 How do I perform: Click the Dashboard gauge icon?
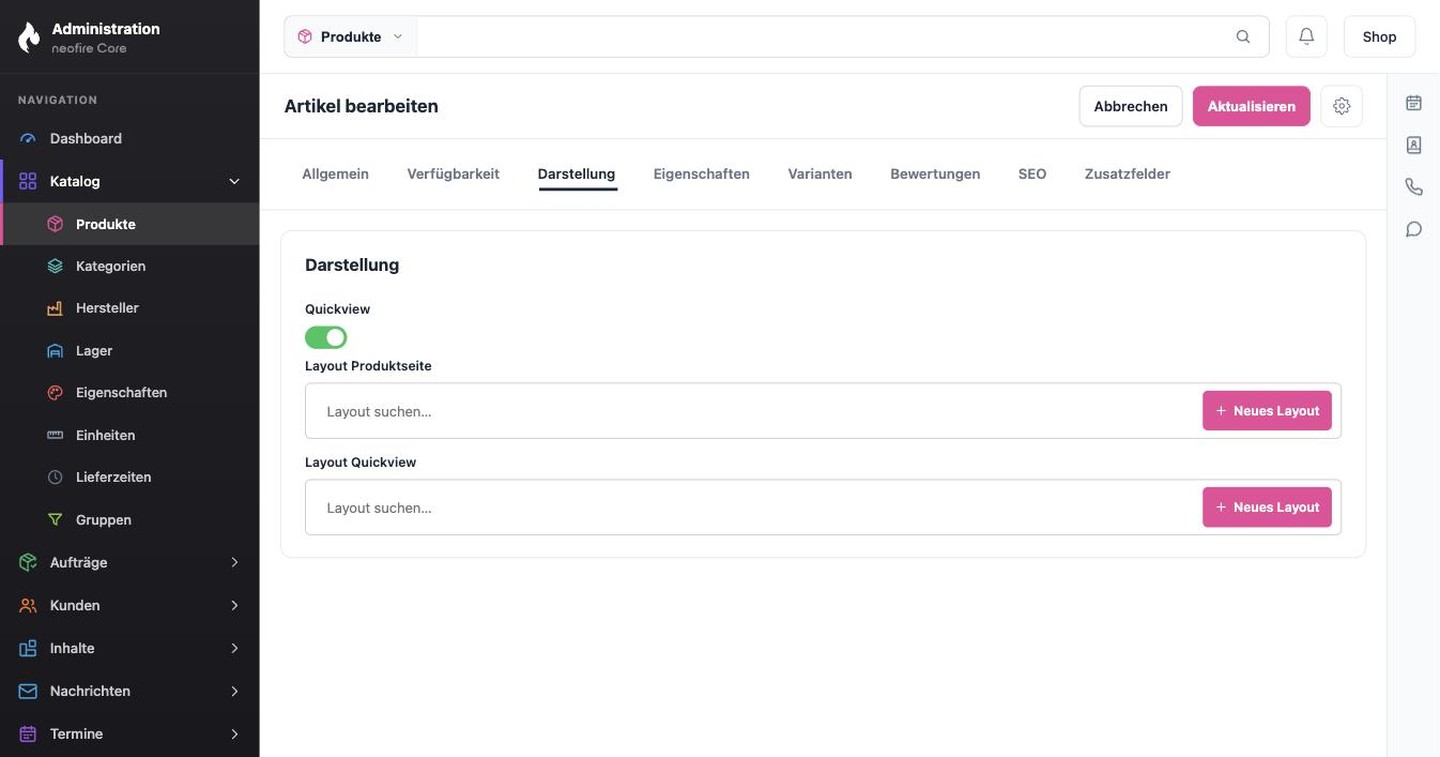pyautogui.click(x=28, y=139)
